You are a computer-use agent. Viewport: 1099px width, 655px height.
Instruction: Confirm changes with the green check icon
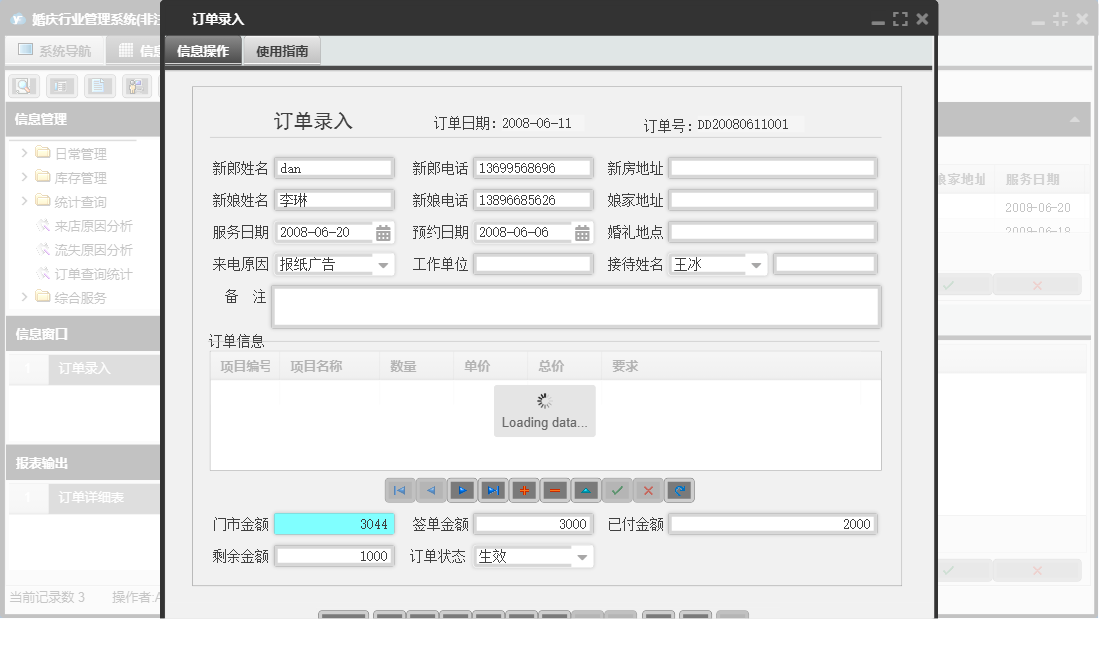coord(618,490)
